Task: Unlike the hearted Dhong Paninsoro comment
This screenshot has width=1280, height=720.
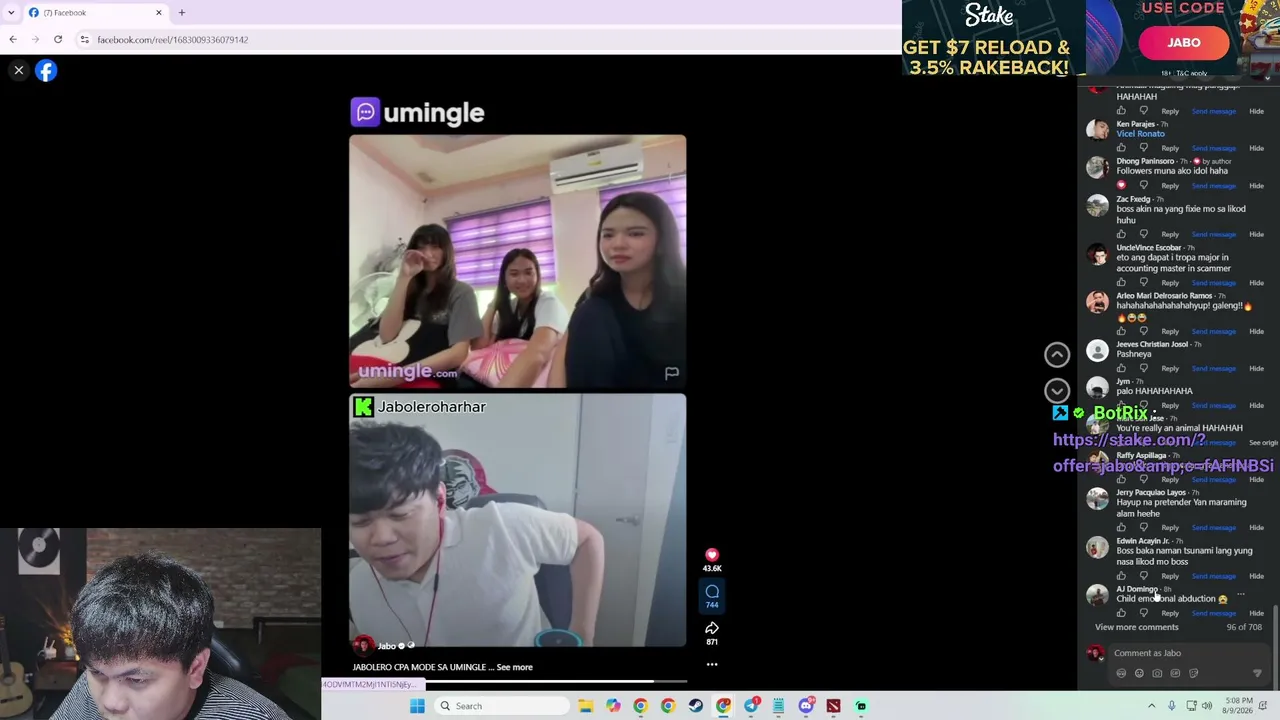Action: click(1121, 185)
